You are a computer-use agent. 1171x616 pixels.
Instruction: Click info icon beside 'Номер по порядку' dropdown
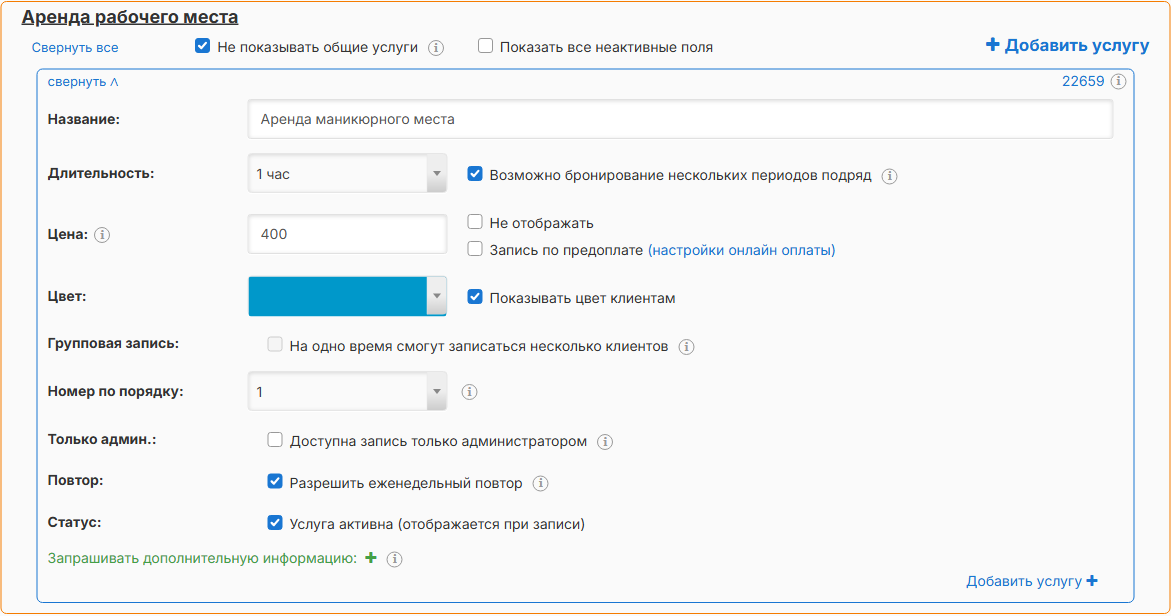click(469, 392)
